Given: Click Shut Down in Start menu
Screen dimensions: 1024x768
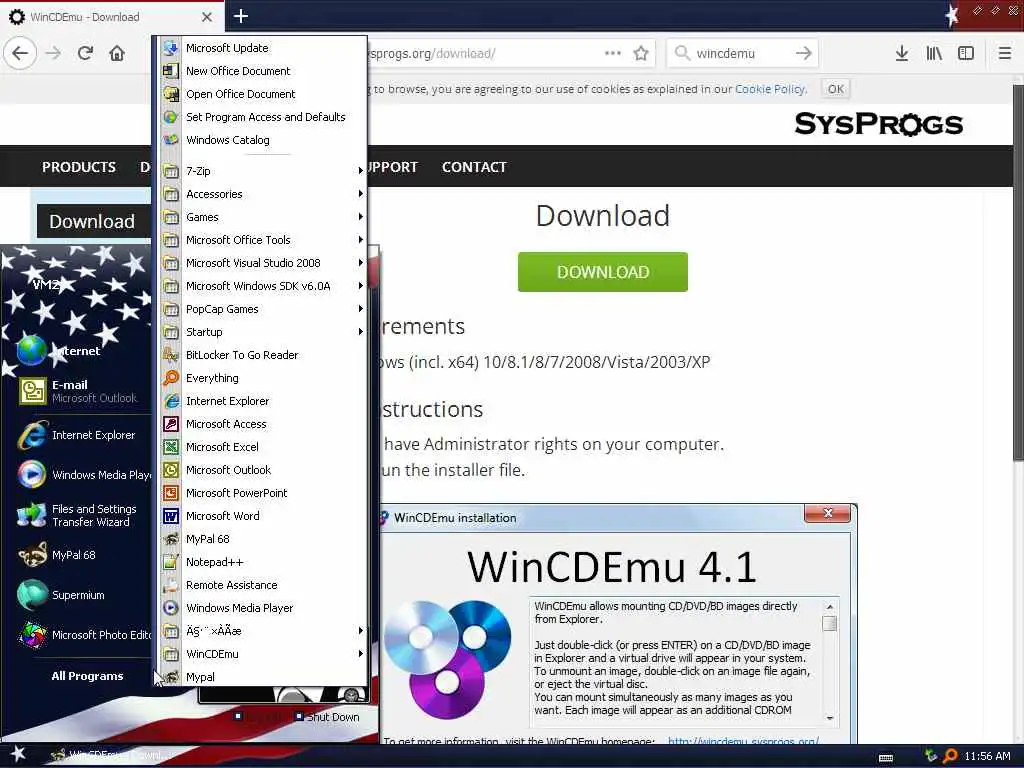Looking at the screenshot, I should tap(327, 716).
